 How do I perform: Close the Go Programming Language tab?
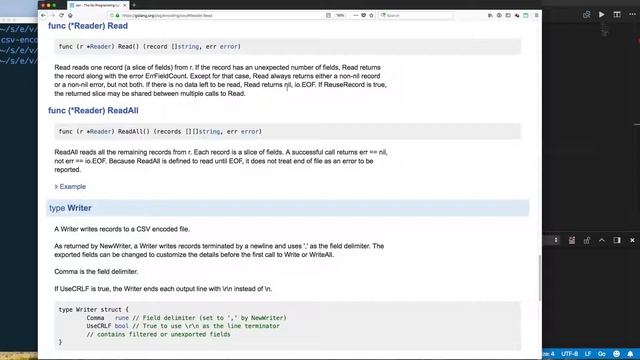click(x=125, y=5)
